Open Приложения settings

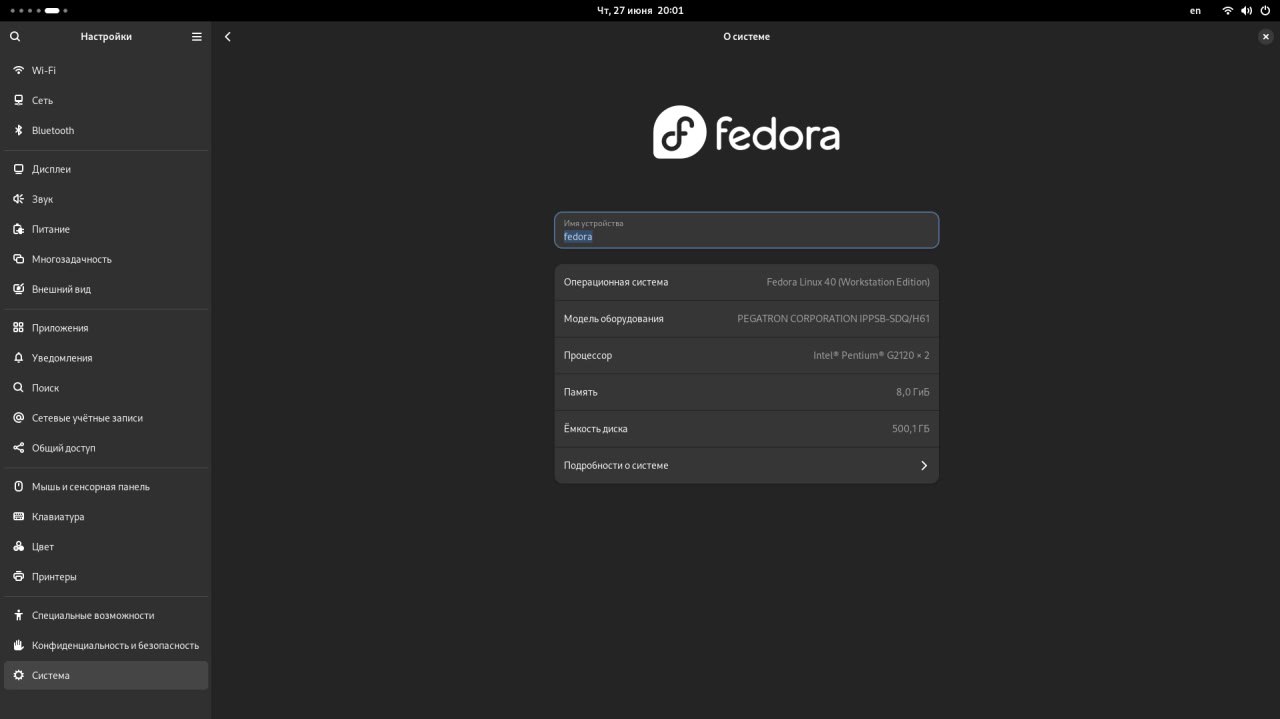point(106,328)
